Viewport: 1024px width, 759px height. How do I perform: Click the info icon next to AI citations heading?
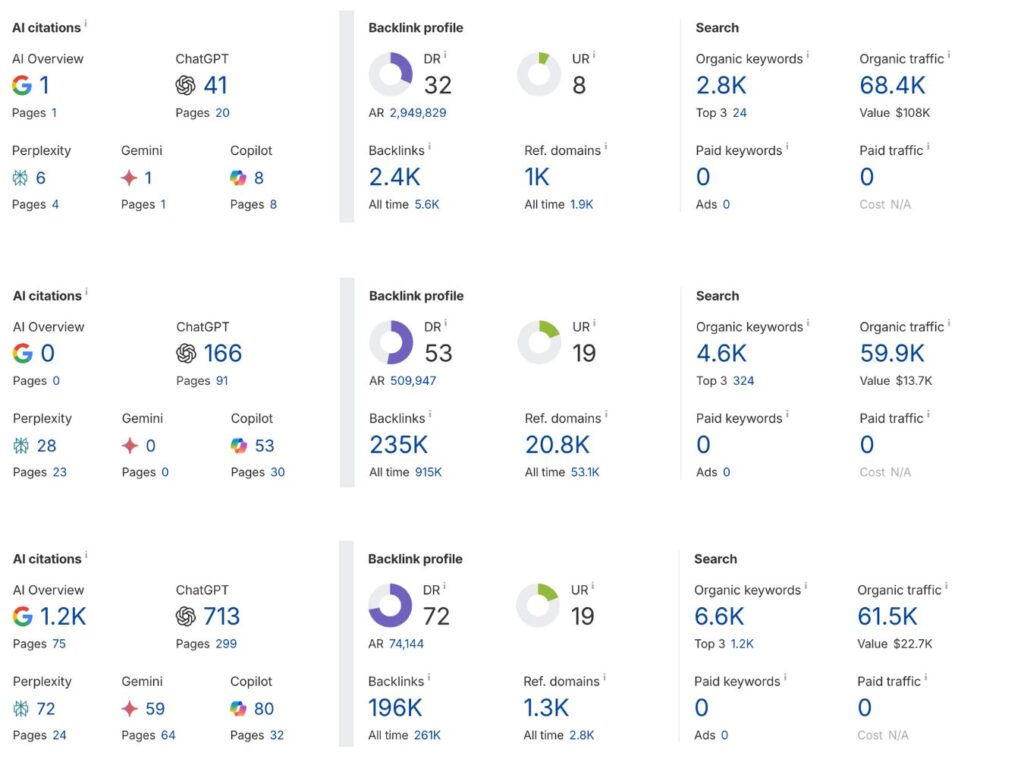click(88, 23)
